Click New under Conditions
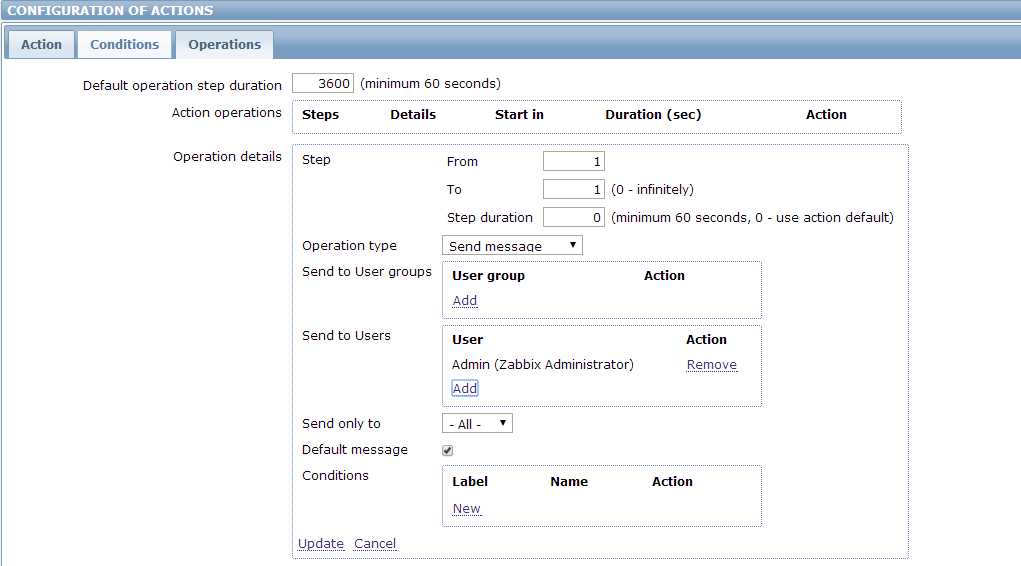The image size is (1021, 566). (x=466, y=508)
